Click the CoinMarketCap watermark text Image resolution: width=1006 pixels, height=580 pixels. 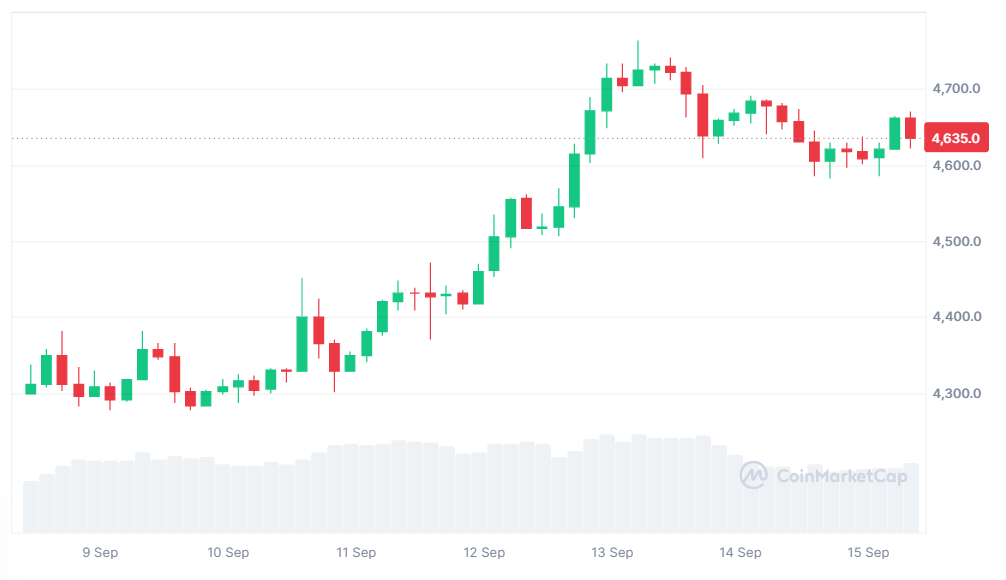[x=841, y=476]
